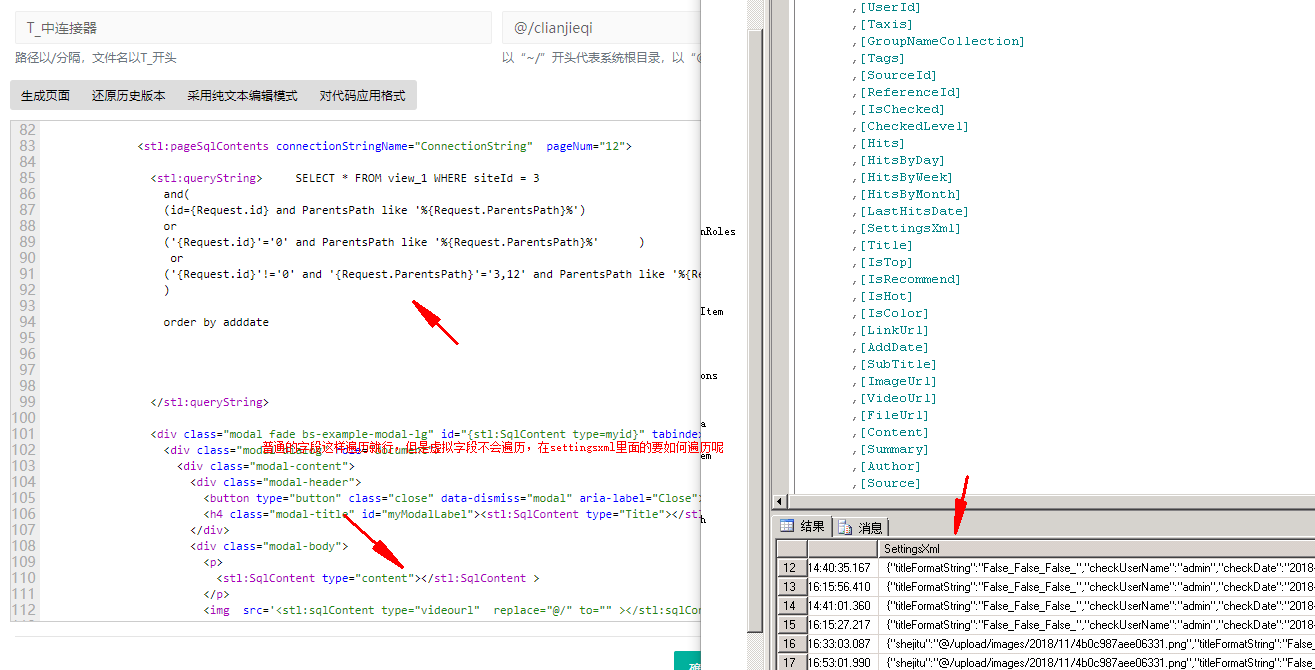Click [IsRecommend] in the SQL column list
Image resolution: width=1315 pixels, height=670 pixels.
click(x=910, y=279)
